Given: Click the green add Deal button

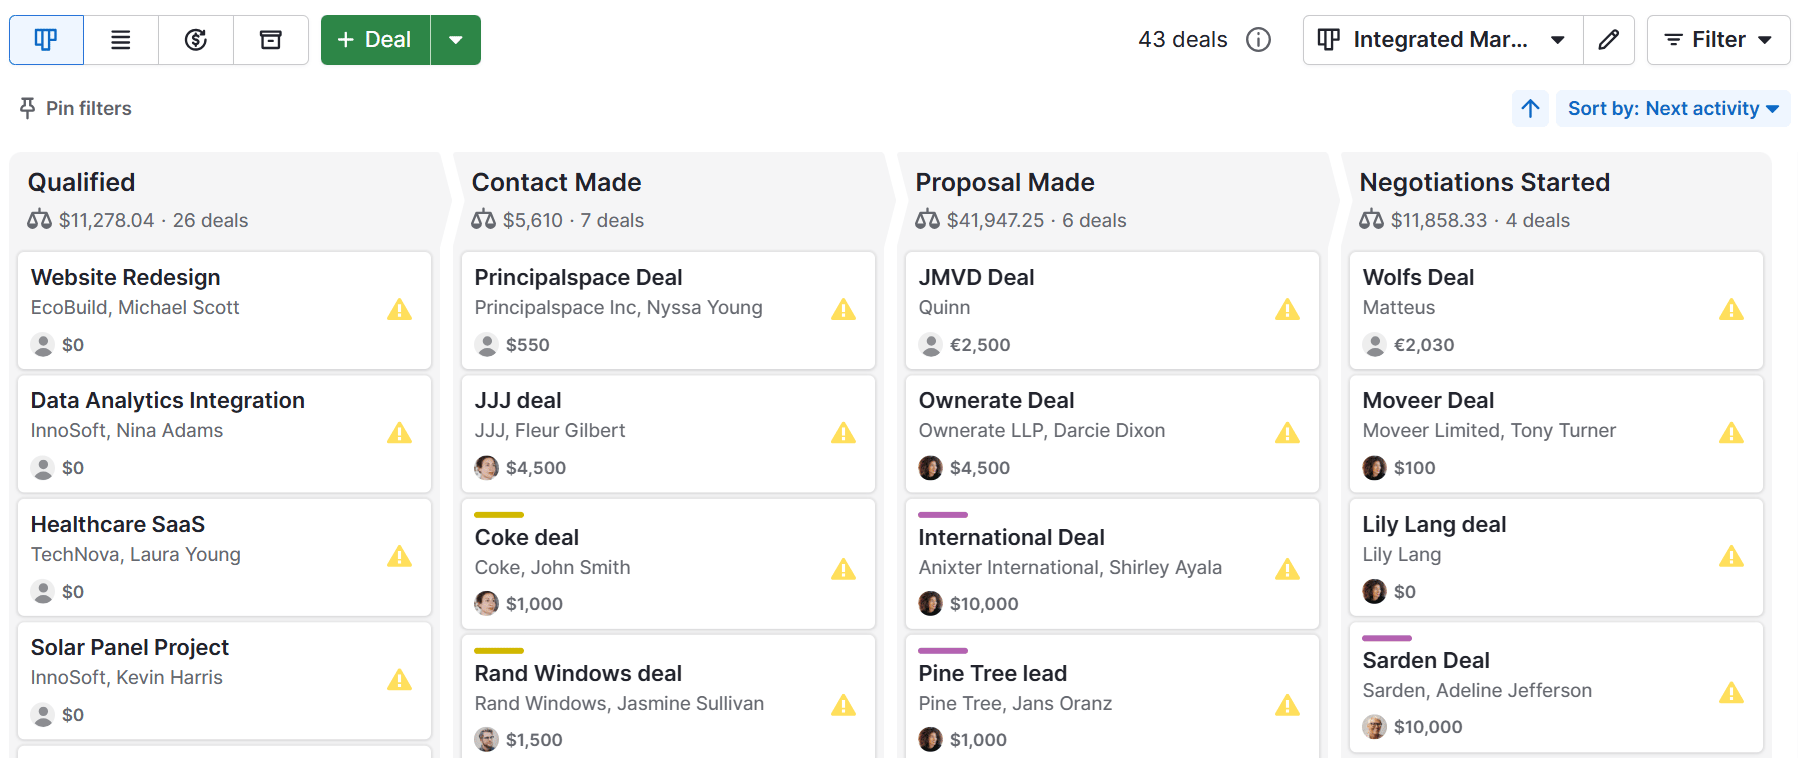Looking at the screenshot, I should point(375,40).
